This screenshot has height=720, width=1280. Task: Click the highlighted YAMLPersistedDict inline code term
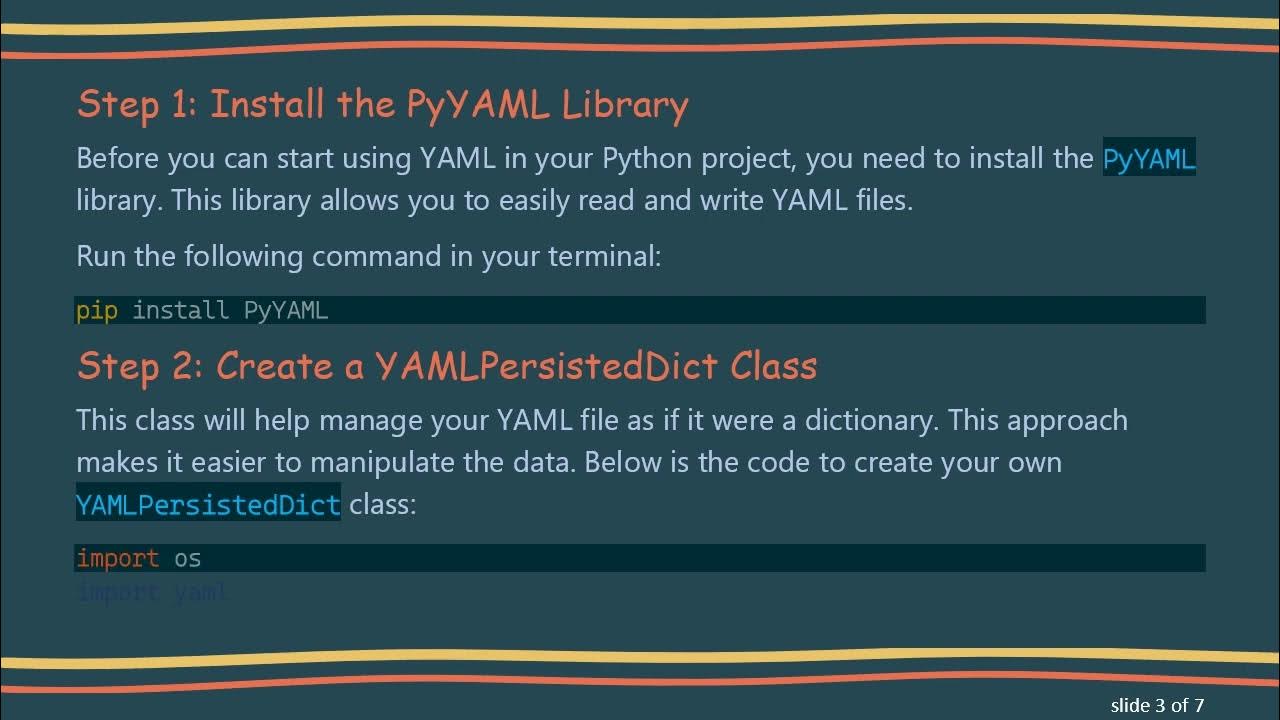tap(208, 505)
